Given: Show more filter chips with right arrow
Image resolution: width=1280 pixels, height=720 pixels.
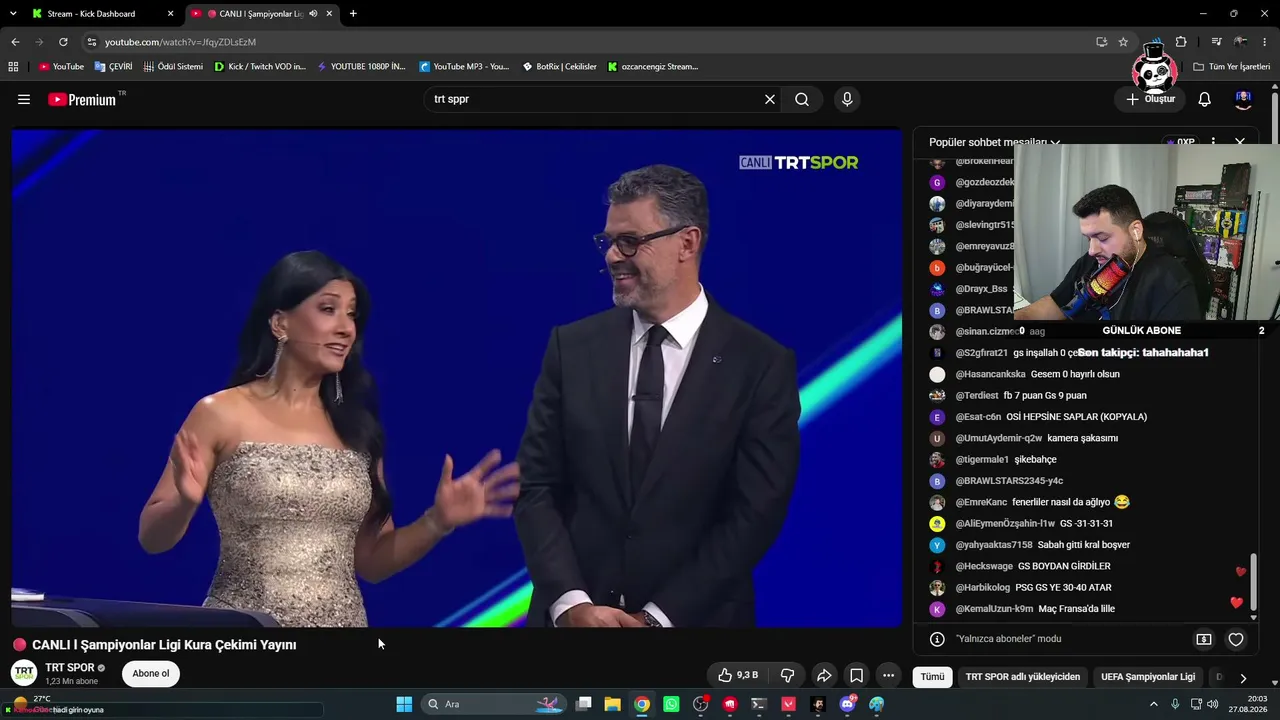Looking at the screenshot, I should coord(1243,677).
